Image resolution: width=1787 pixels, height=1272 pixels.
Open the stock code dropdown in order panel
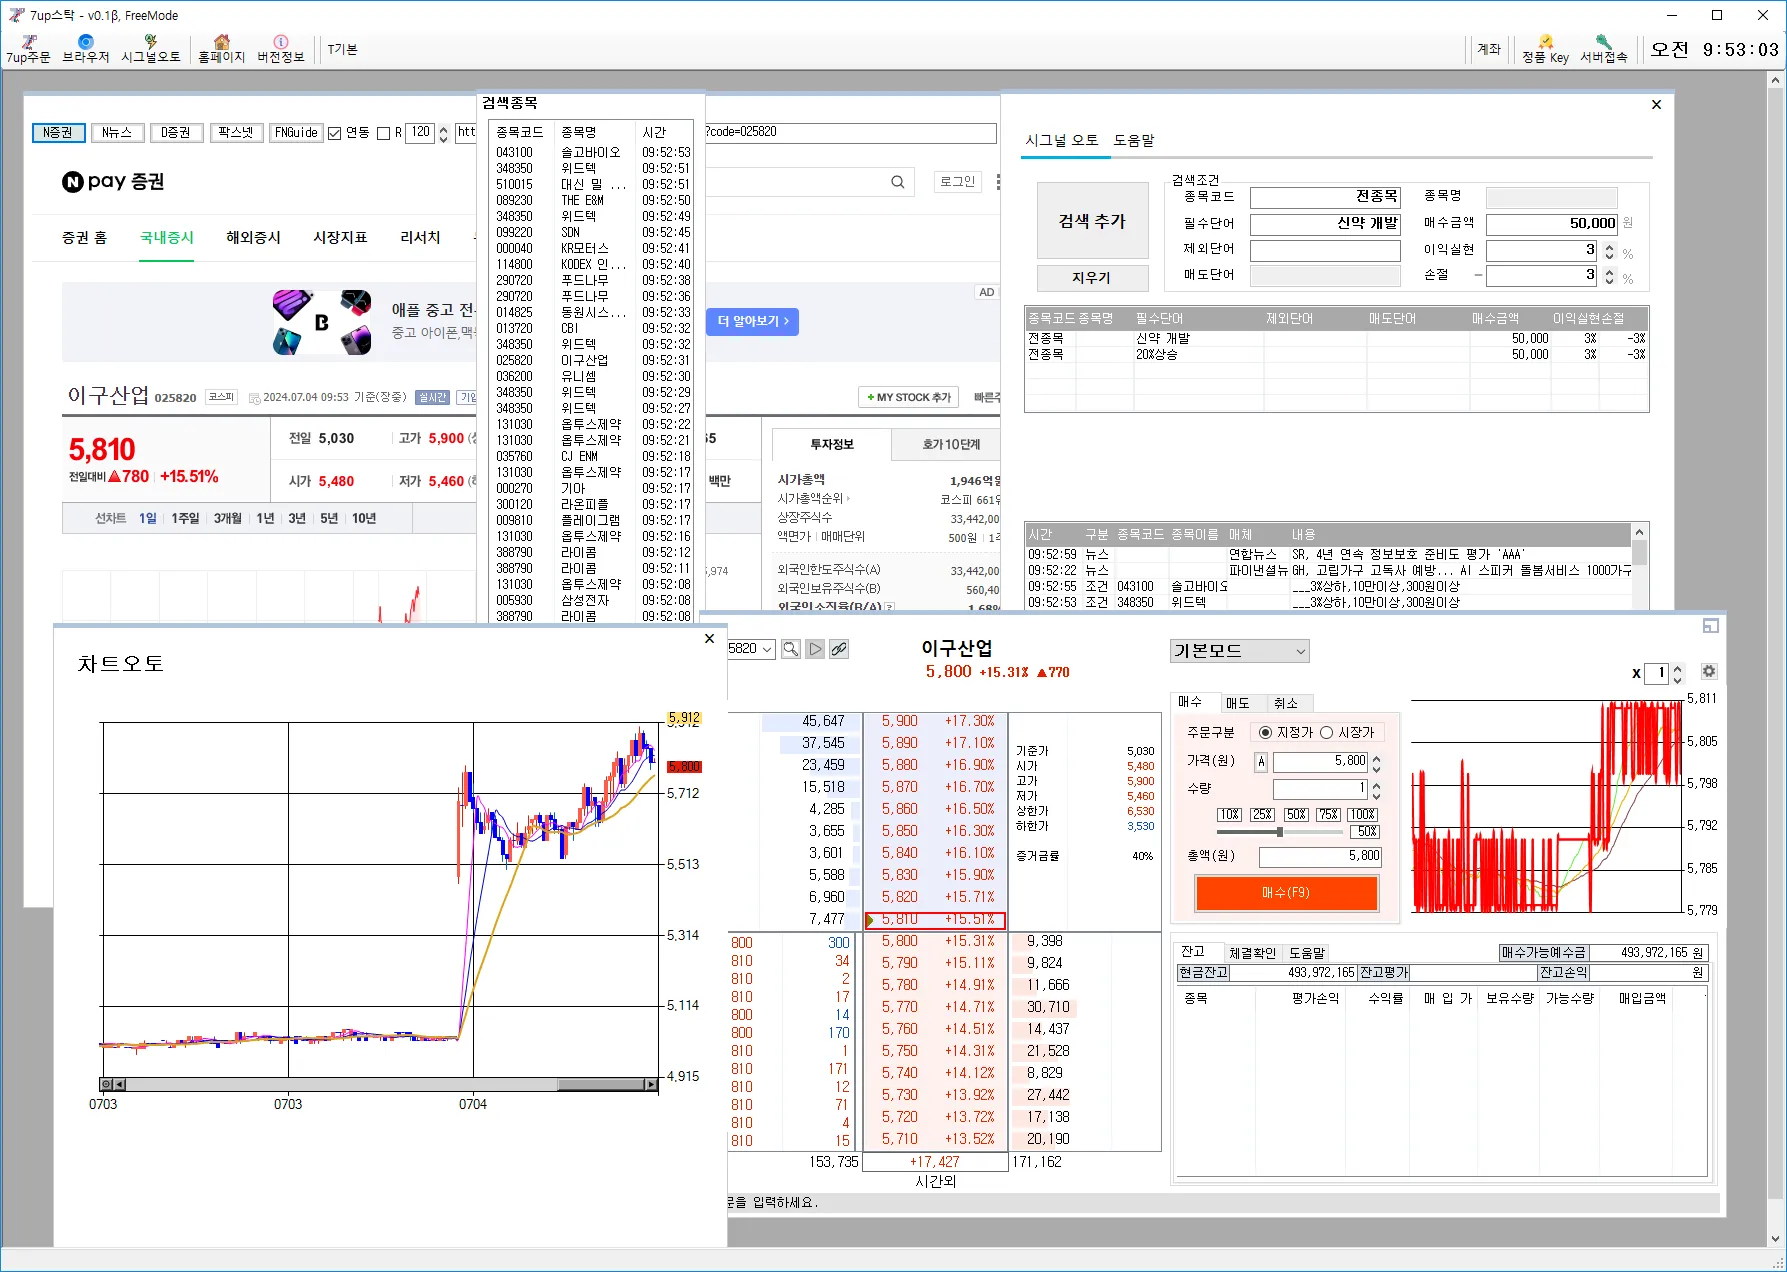pyautogui.click(x=767, y=649)
